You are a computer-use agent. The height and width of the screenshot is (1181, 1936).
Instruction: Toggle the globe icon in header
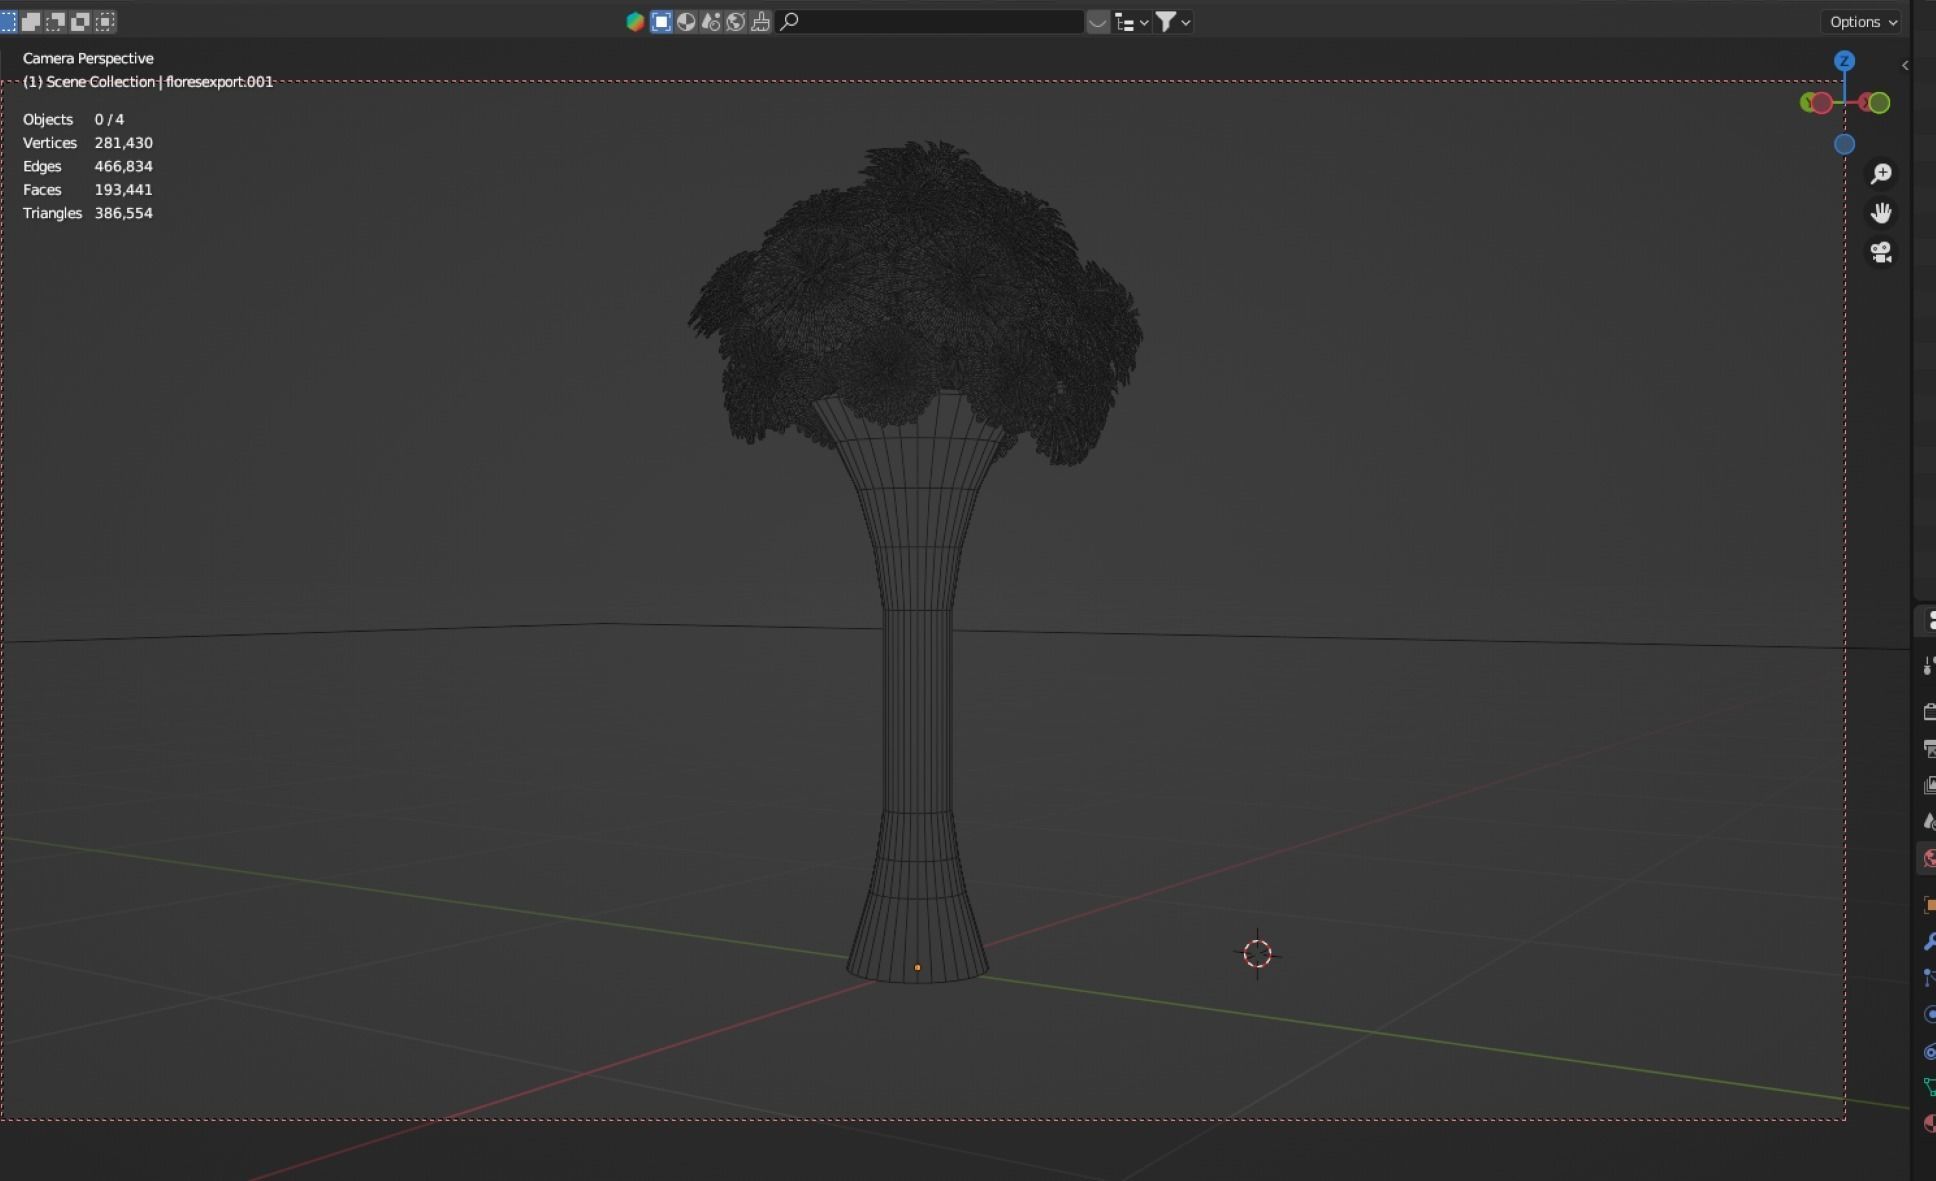(735, 22)
